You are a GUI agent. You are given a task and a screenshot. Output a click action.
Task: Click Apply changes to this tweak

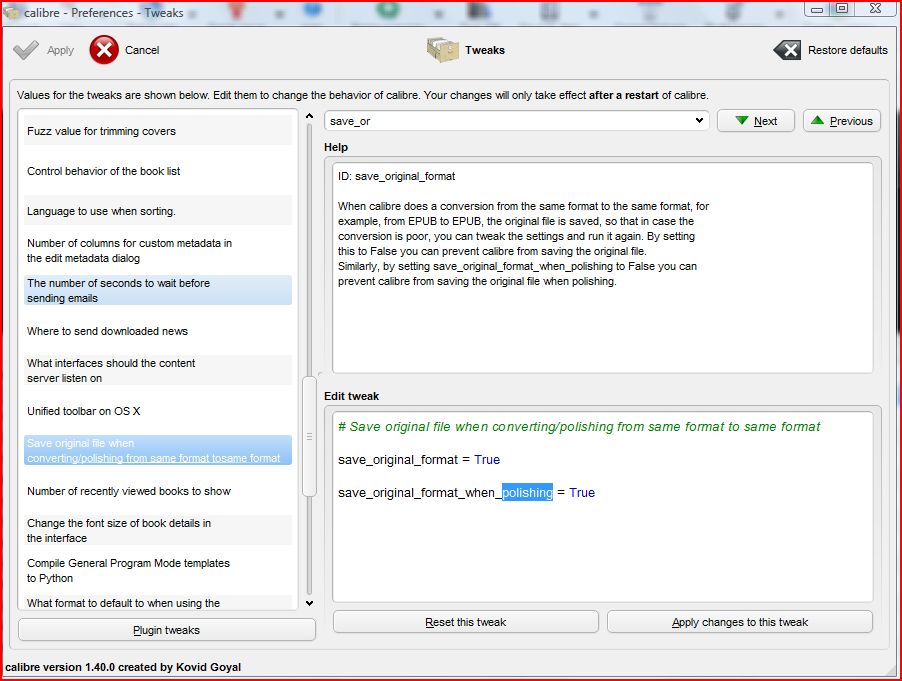pyautogui.click(x=740, y=622)
